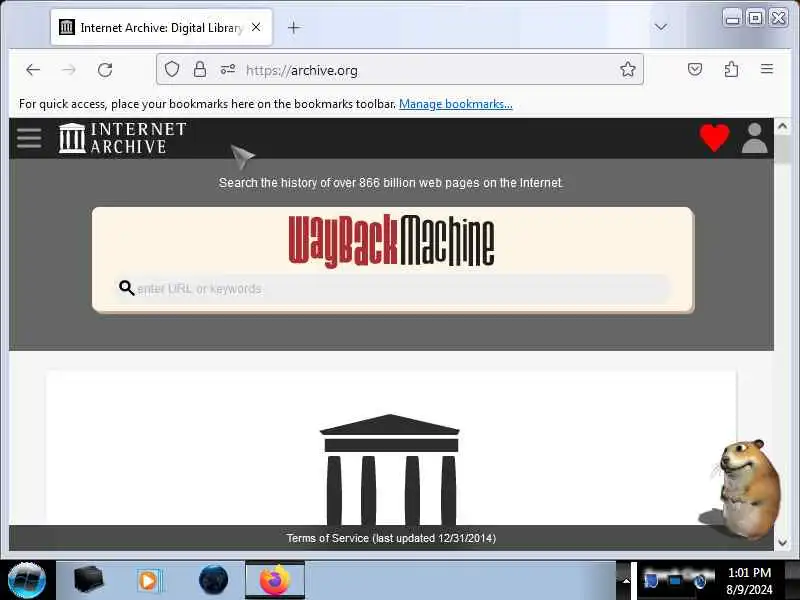Screen dimensions: 800x600
Task: Click the address bar showing archive.org
Action: click(x=399, y=69)
